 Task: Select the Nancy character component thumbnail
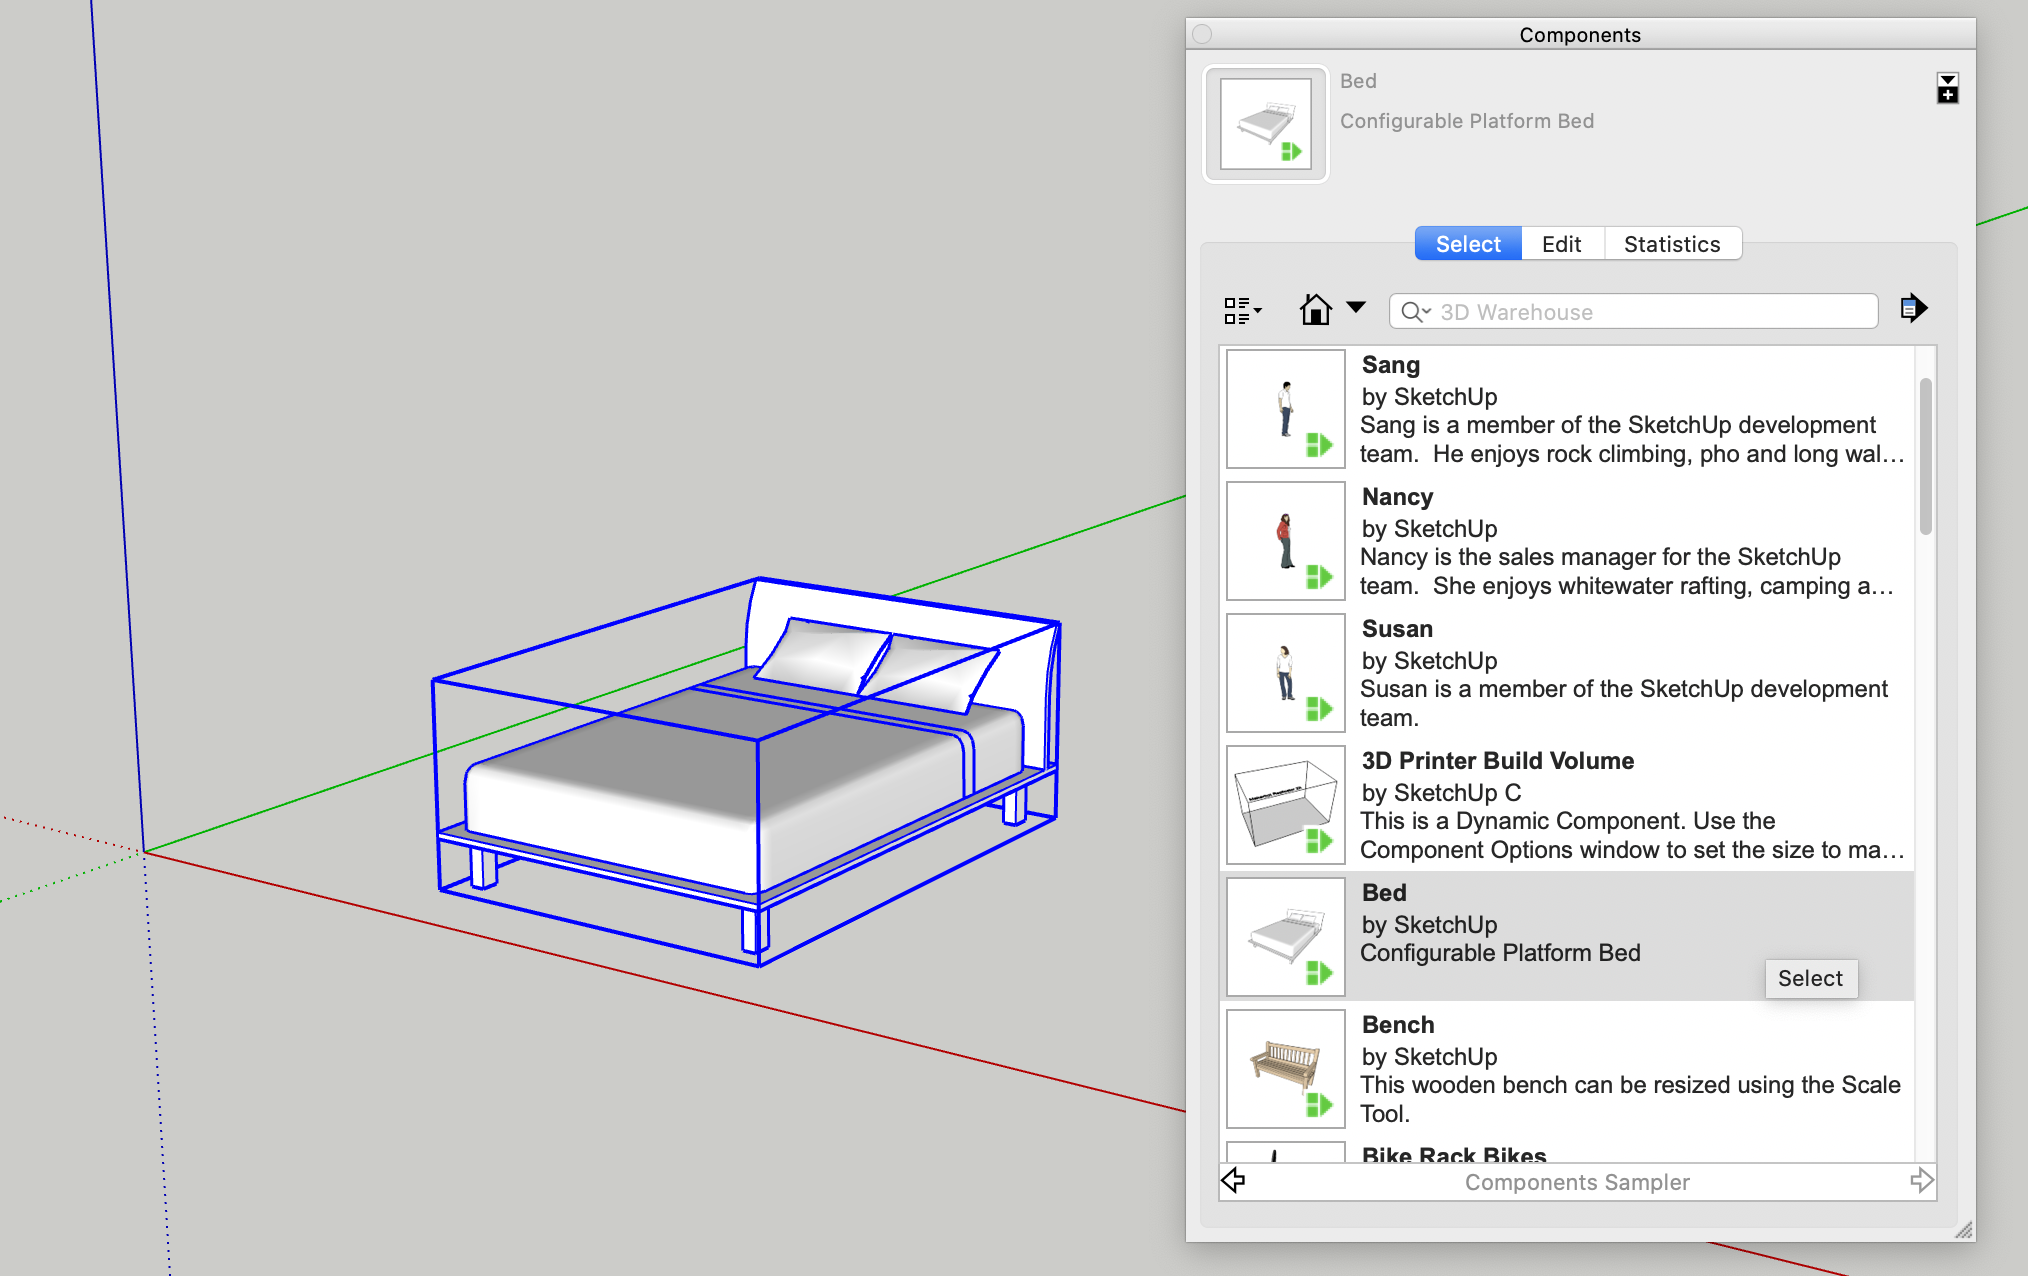coord(1287,542)
